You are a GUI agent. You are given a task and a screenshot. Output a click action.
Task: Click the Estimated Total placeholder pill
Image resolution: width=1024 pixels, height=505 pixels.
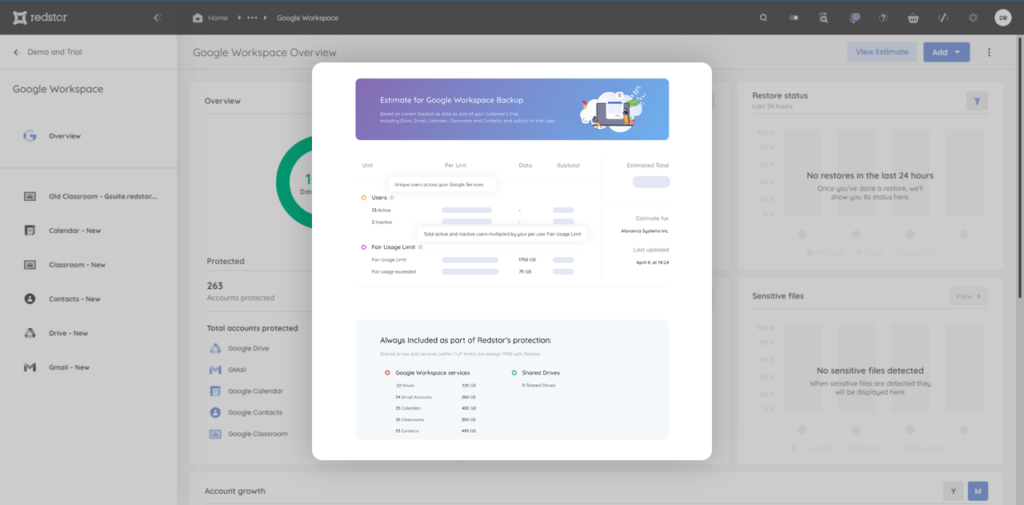pyautogui.click(x=651, y=182)
